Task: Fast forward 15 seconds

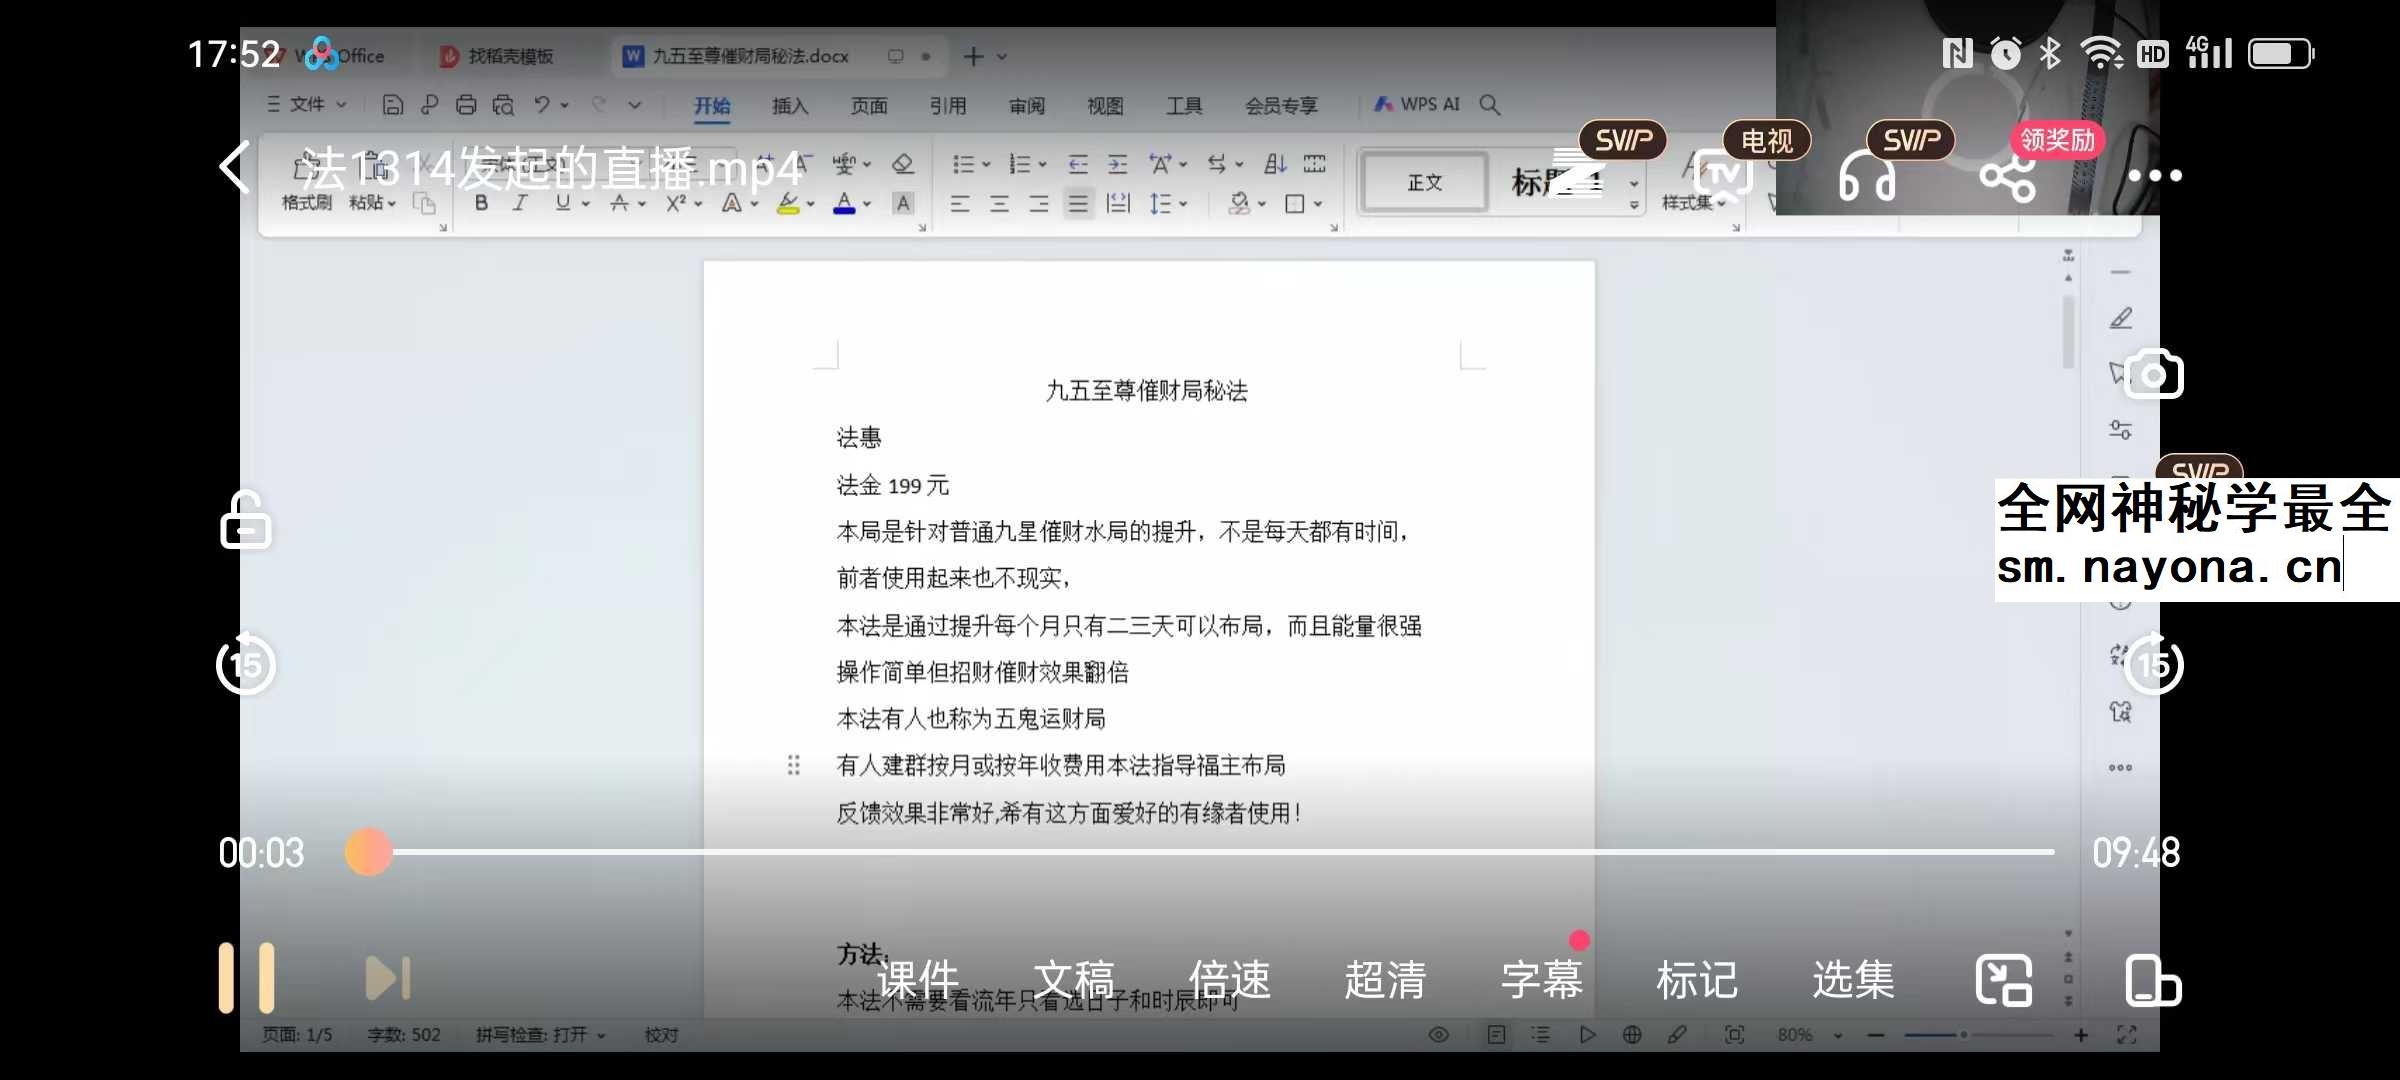Action: click(x=2153, y=664)
